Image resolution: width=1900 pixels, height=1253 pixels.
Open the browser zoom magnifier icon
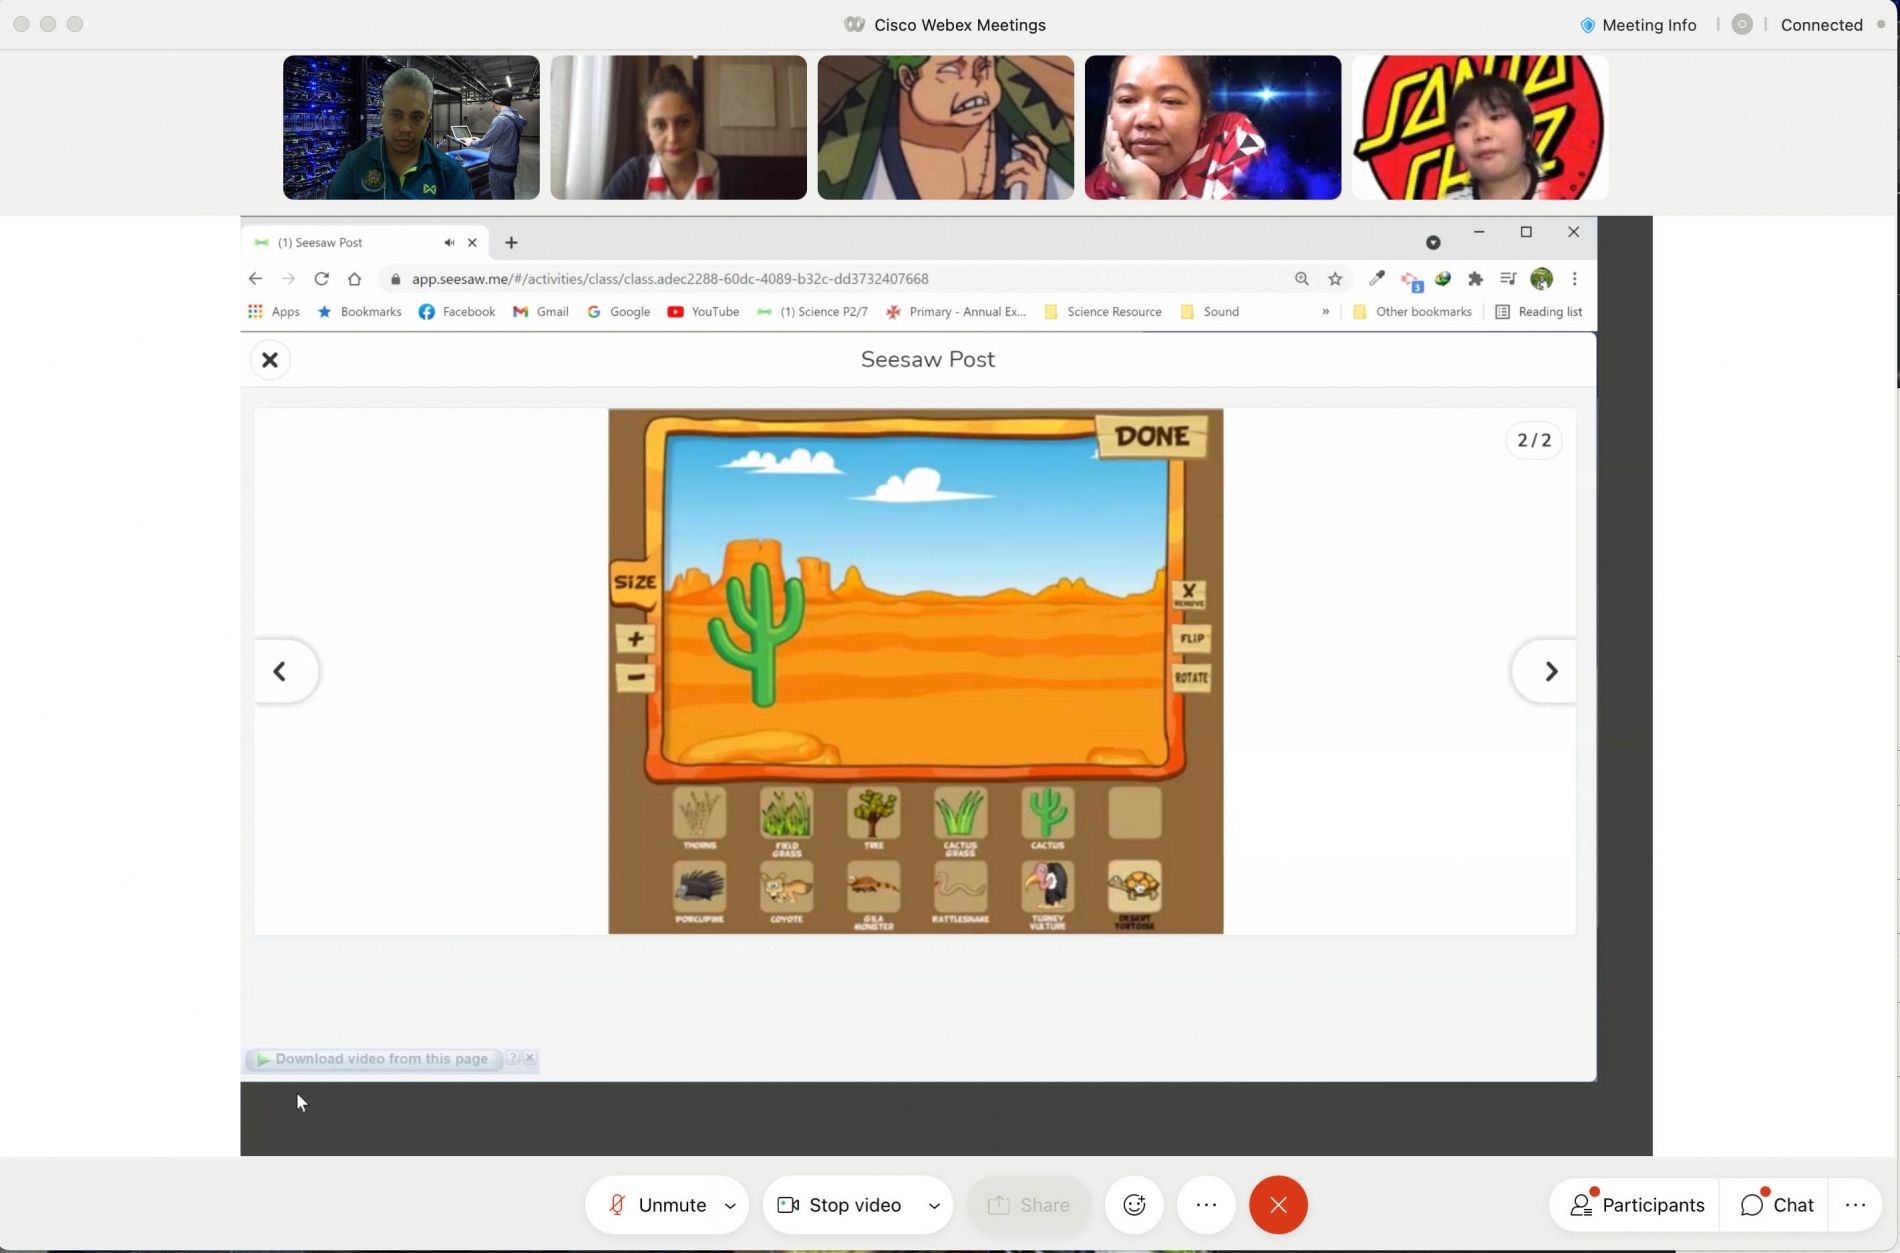coord(1302,279)
